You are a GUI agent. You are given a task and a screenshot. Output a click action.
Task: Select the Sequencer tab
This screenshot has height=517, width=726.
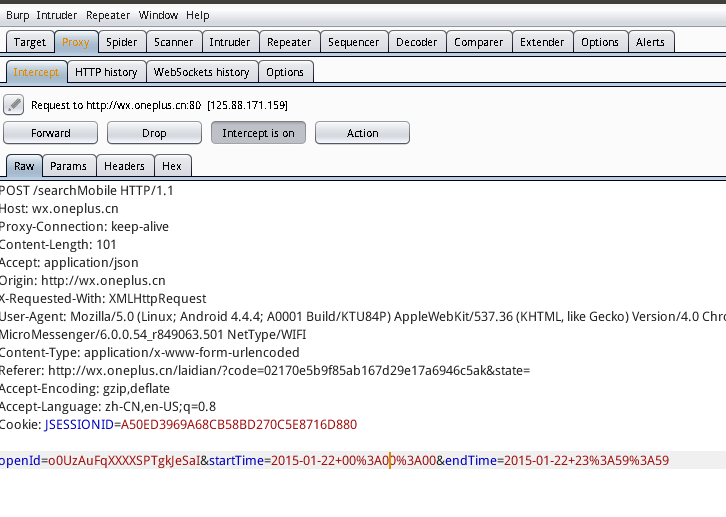click(x=354, y=42)
